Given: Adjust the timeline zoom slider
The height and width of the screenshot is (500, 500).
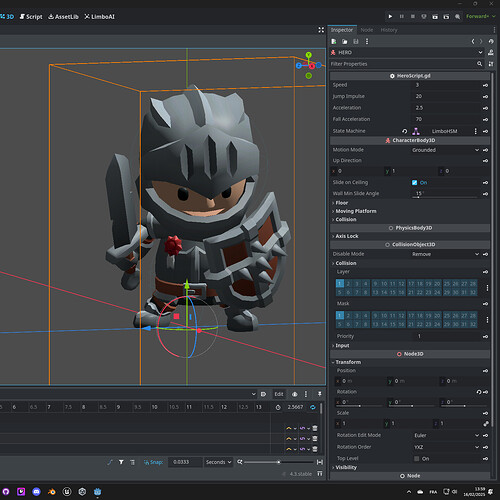Looking at the screenshot, I should (279, 462).
